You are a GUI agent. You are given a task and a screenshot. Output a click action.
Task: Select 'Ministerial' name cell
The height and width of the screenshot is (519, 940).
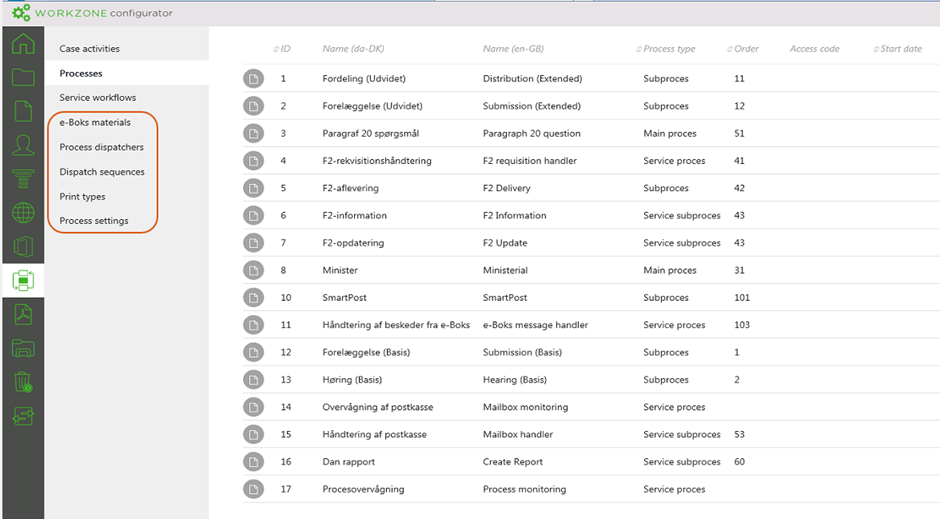(x=505, y=270)
